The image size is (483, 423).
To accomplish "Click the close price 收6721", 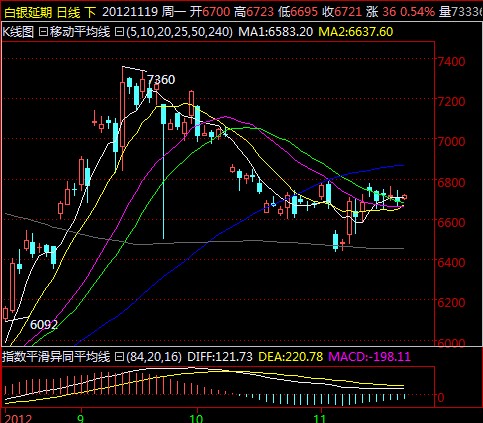I will pyautogui.click(x=342, y=12).
